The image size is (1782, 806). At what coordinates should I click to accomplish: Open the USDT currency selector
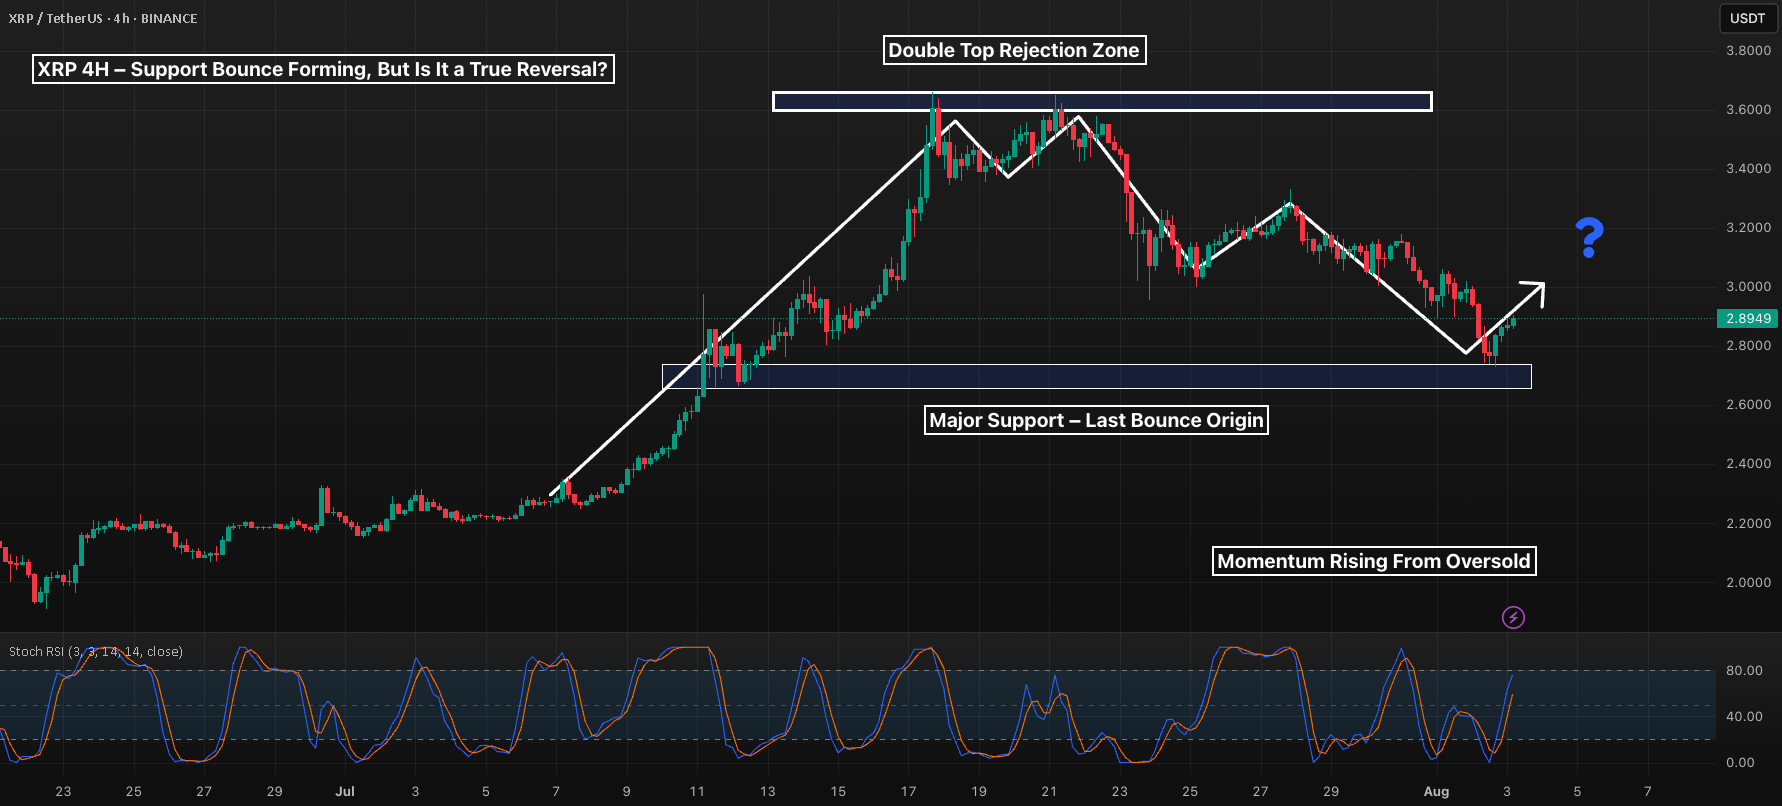tap(1747, 18)
